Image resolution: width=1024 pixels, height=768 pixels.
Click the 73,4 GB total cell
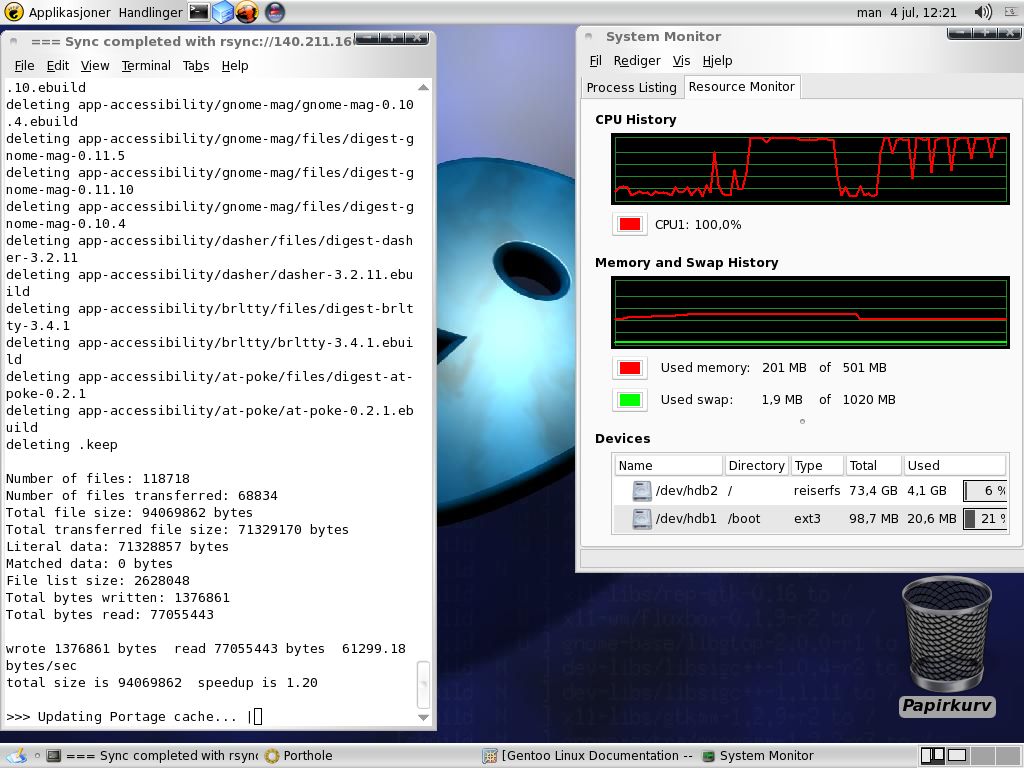pos(873,490)
